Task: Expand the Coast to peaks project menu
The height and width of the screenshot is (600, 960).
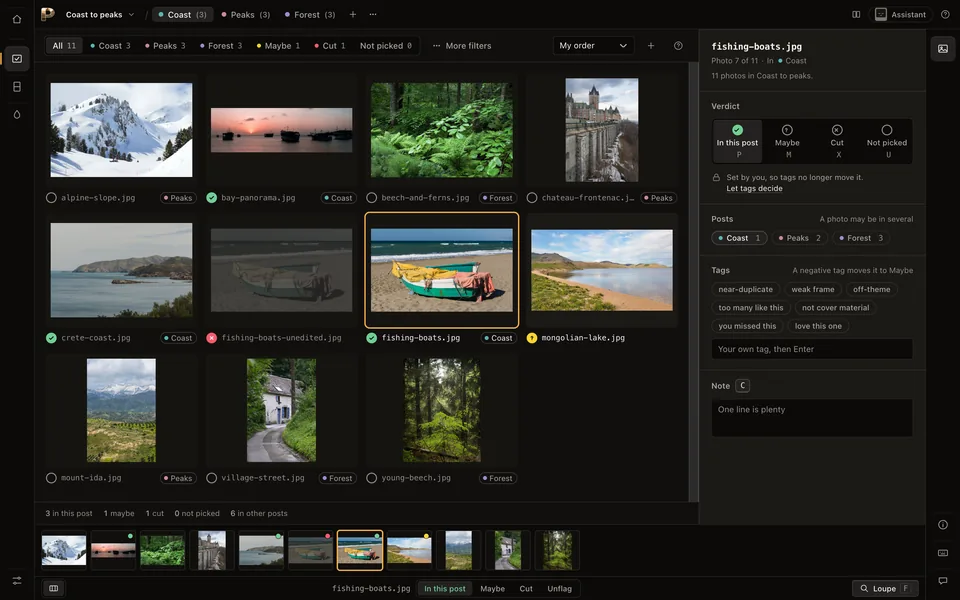Action: click(x=100, y=15)
